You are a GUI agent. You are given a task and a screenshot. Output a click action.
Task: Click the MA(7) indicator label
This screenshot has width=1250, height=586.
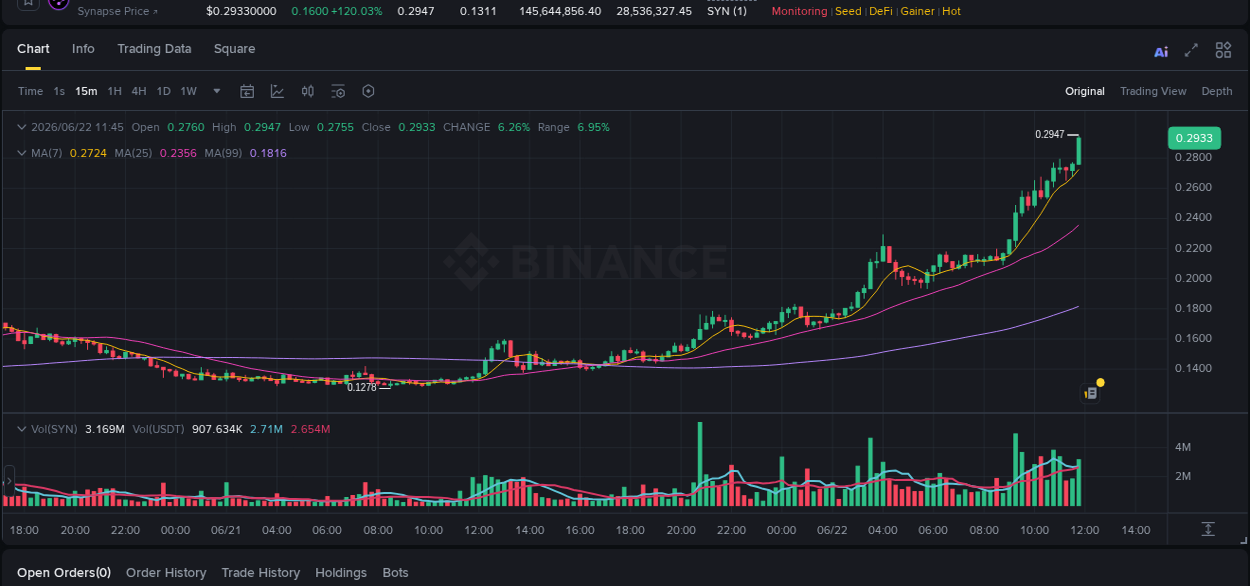tap(46, 153)
